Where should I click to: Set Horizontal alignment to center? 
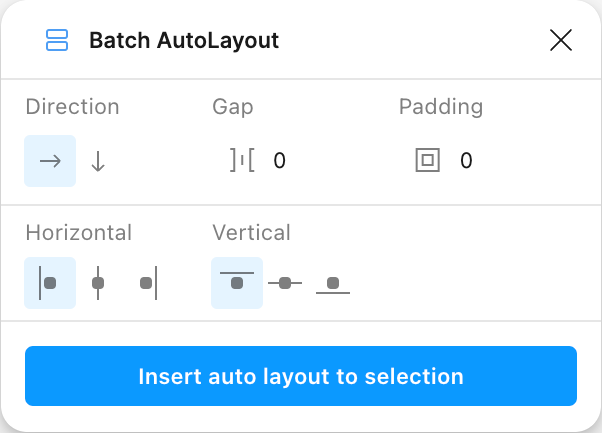(x=98, y=283)
